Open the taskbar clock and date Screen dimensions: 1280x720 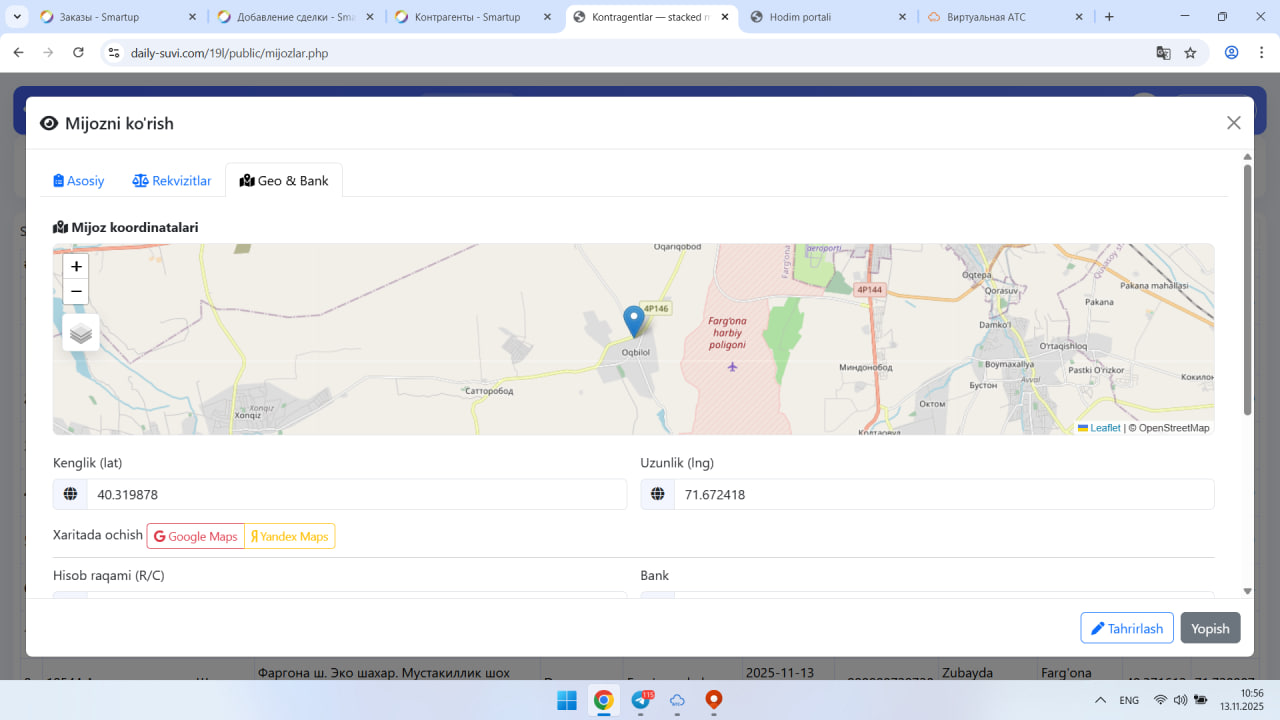pyautogui.click(x=1242, y=700)
